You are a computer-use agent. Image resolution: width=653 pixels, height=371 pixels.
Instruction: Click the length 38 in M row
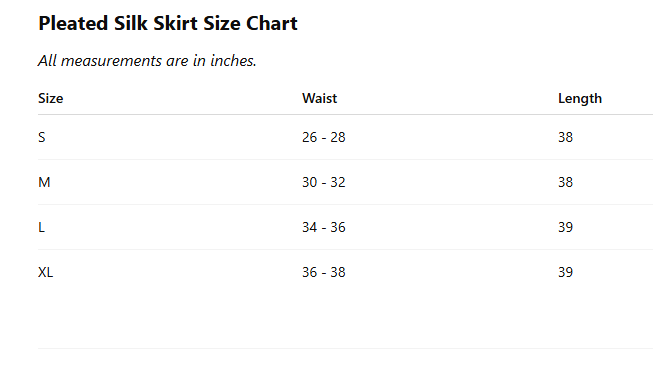(x=566, y=182)
